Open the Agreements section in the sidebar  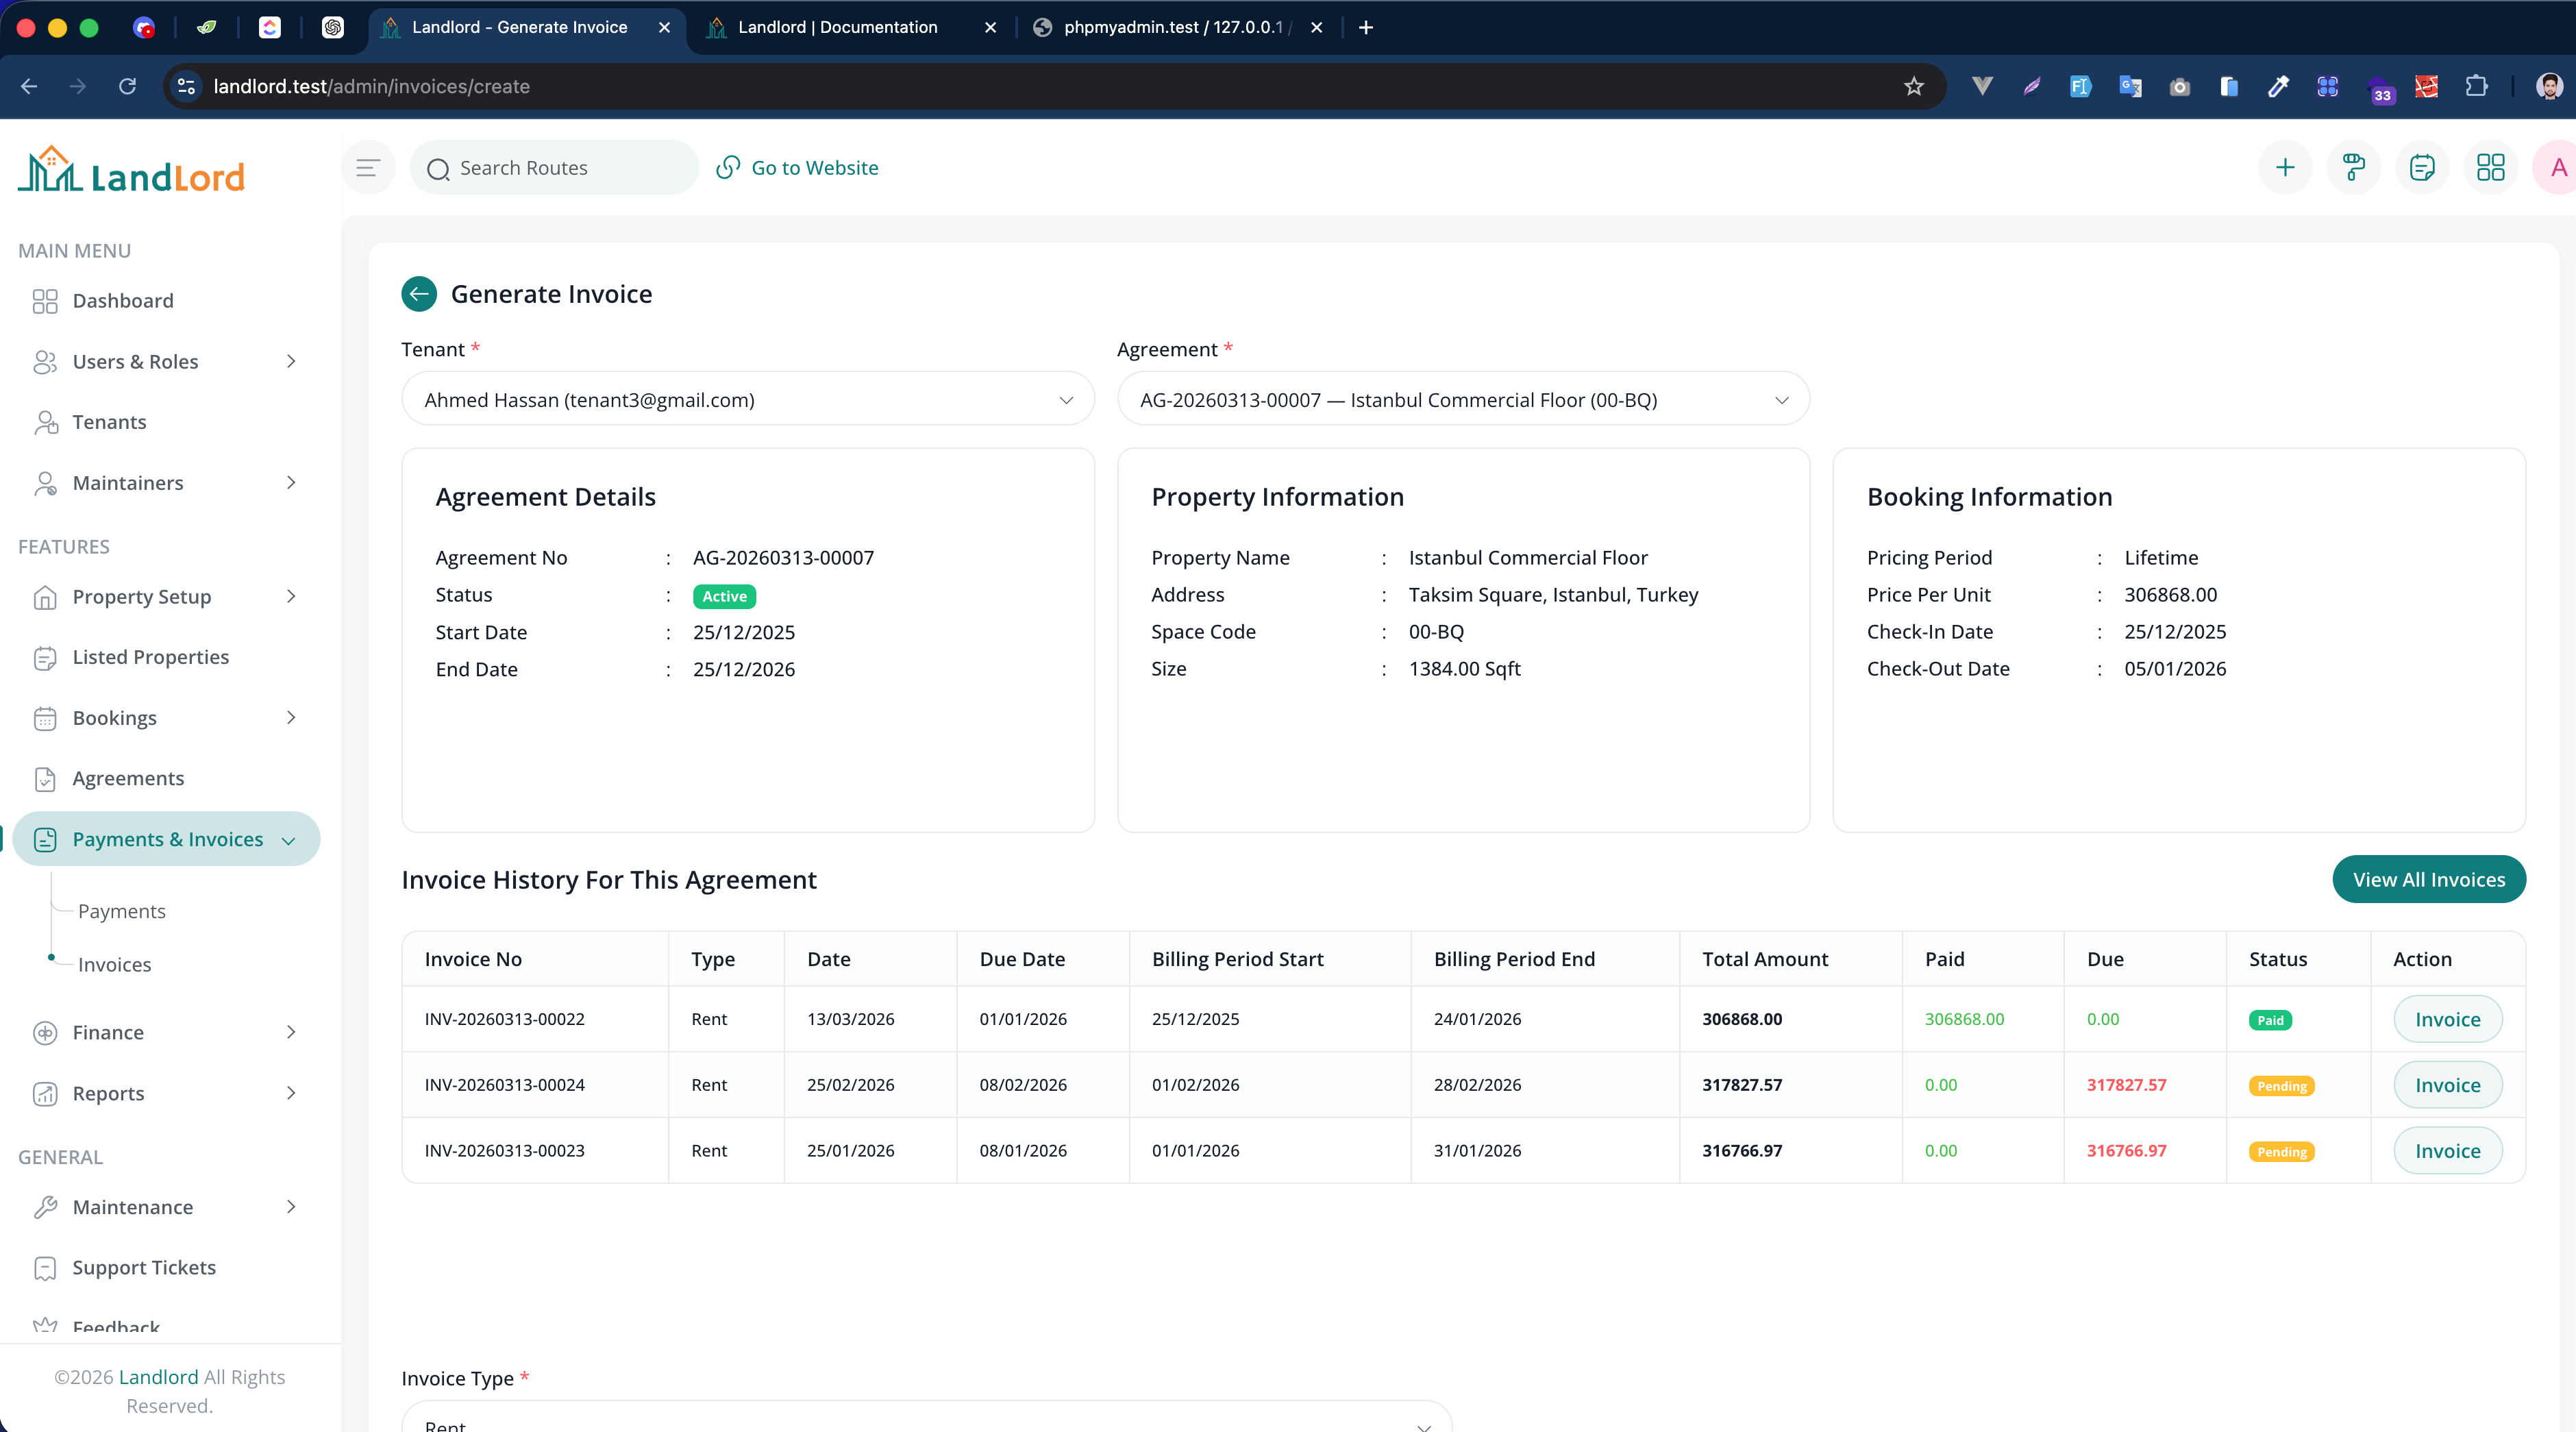click(128, 778)
